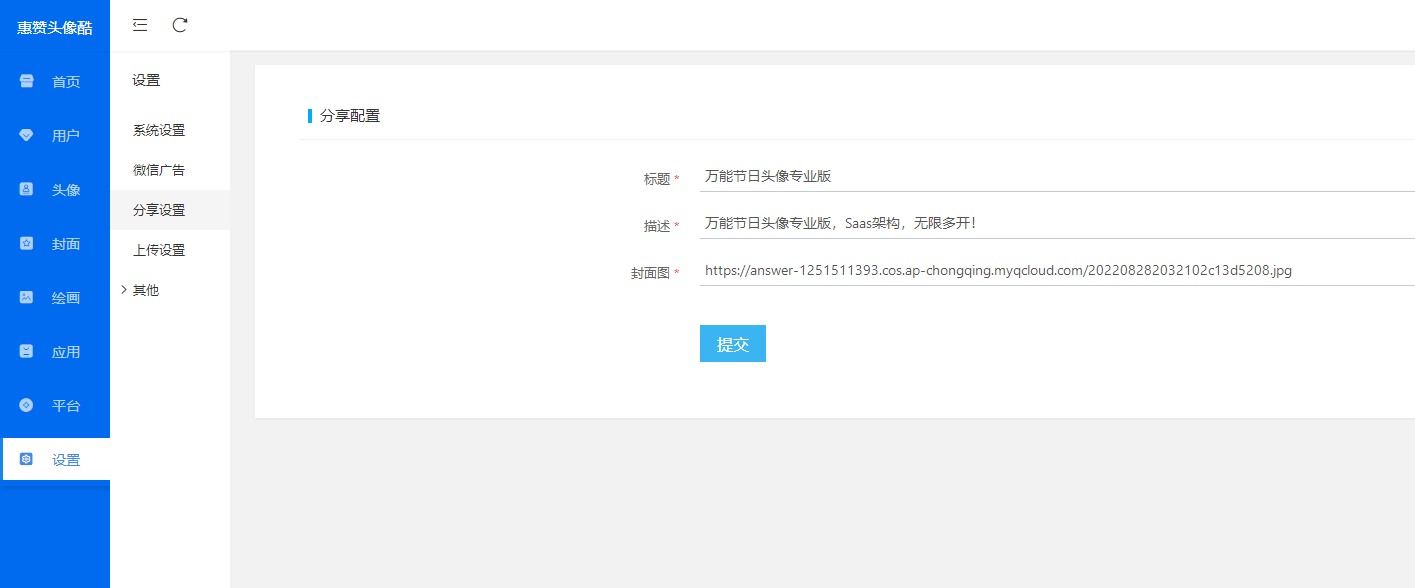The width and height of the screenshot is (1415, 588).
Task: Open 微信广告 settings
Action: click(170, 170)
